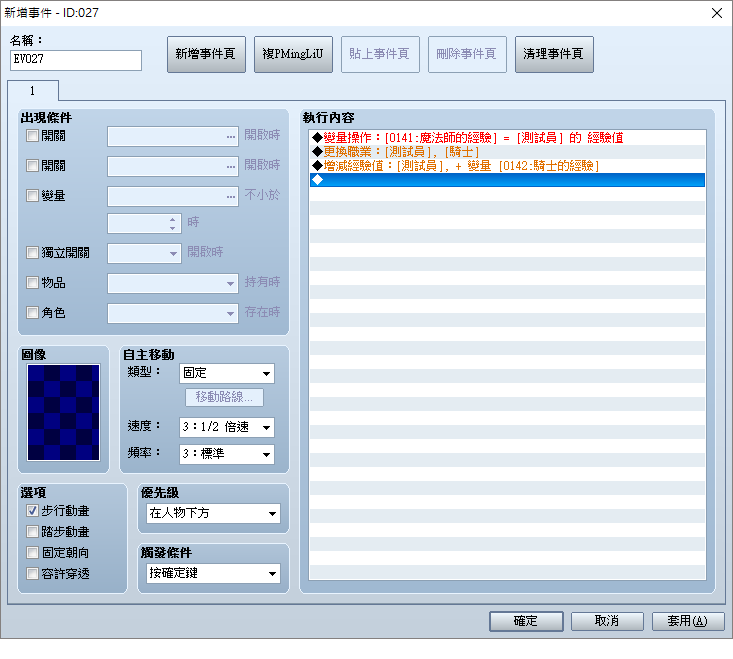
Task: Click the second 開關 selector field
Action: coord(173,166)
